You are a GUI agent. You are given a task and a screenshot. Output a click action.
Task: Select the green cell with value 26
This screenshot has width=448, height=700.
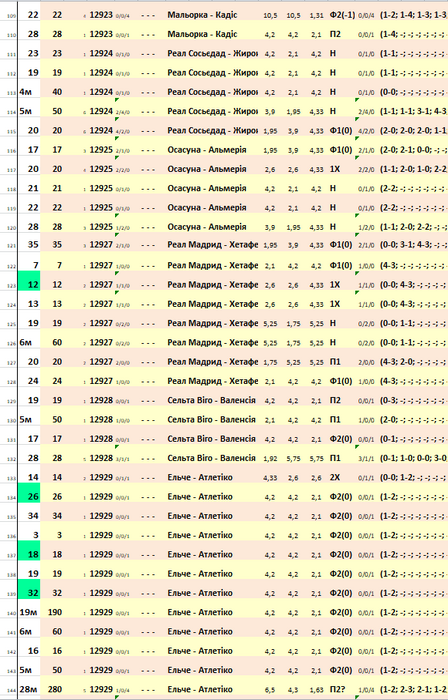click(x=29, y=493)
